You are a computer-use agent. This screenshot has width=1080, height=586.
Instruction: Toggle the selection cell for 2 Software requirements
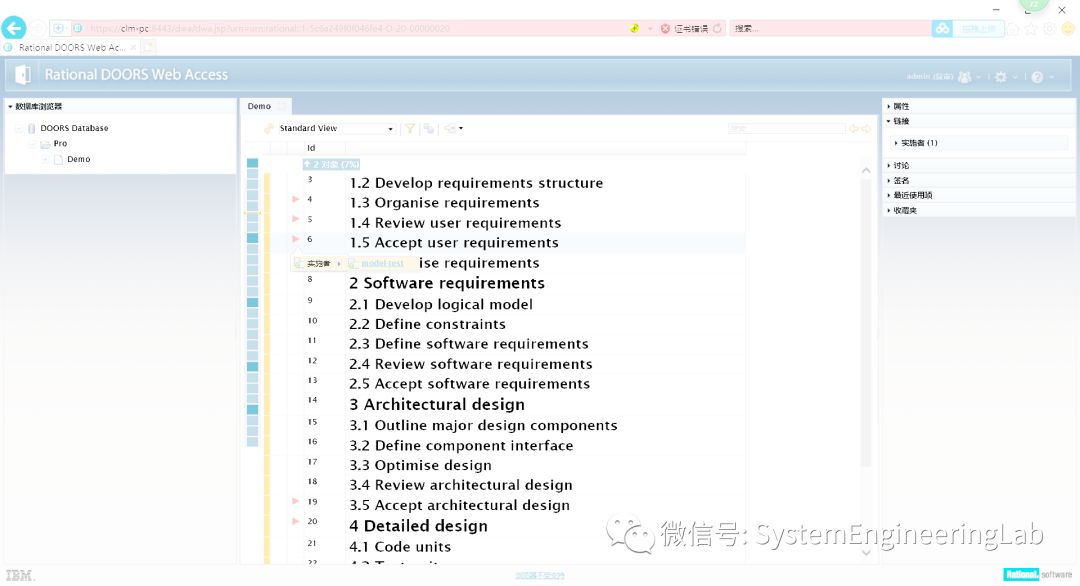click(252, 283)
